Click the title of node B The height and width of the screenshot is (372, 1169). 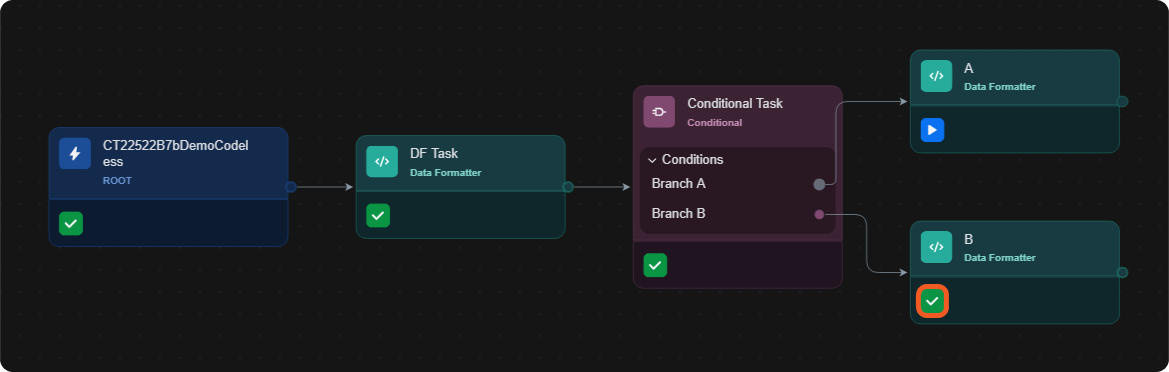pos(968,239)
